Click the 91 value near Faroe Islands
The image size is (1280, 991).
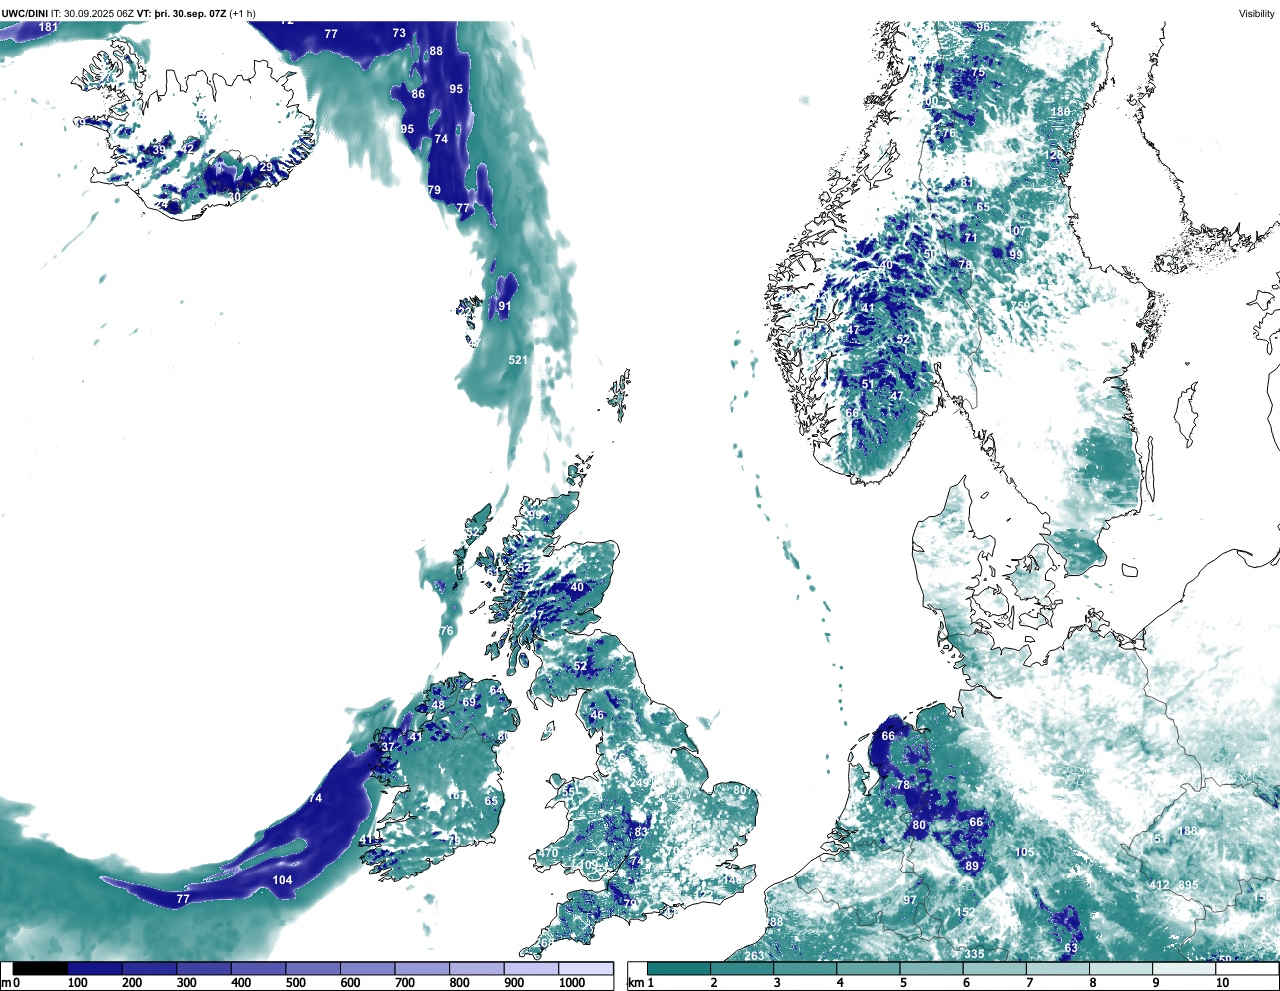505,307
